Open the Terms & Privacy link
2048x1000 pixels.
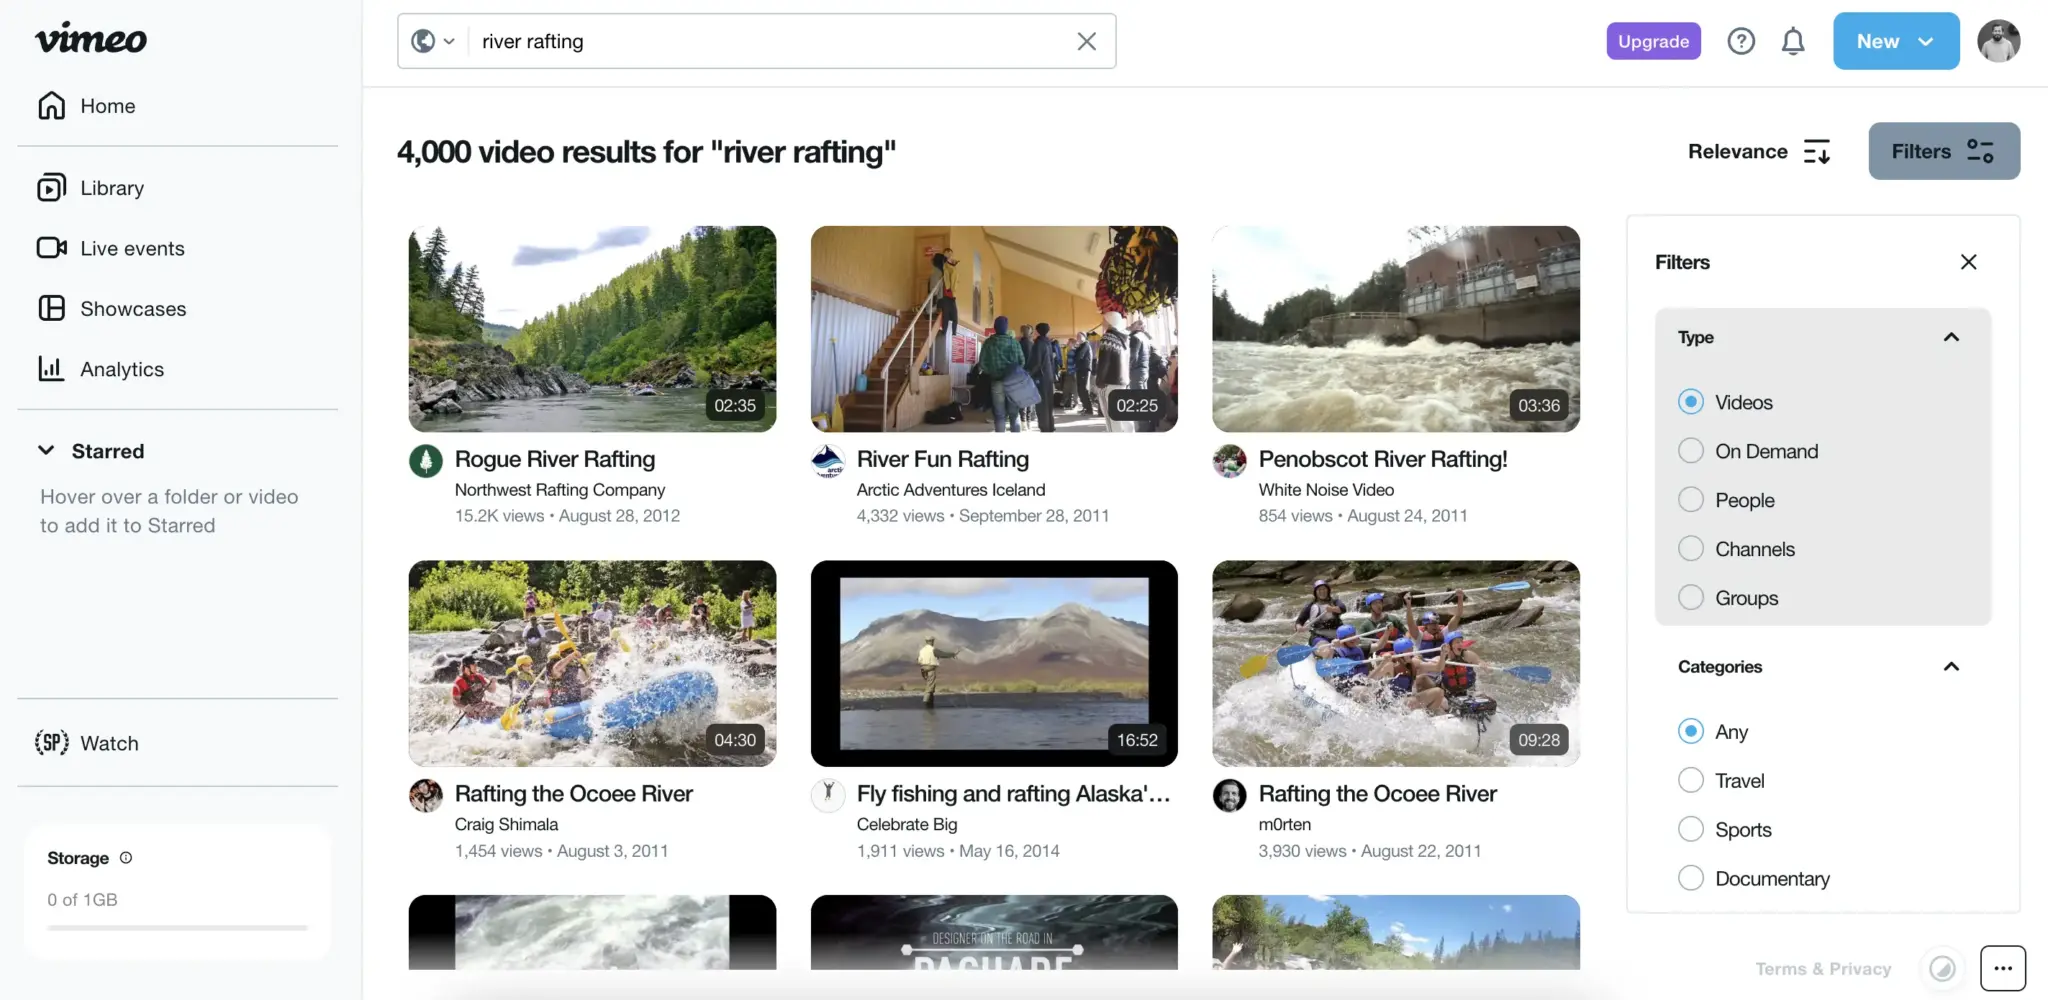tap(1823, 968)
